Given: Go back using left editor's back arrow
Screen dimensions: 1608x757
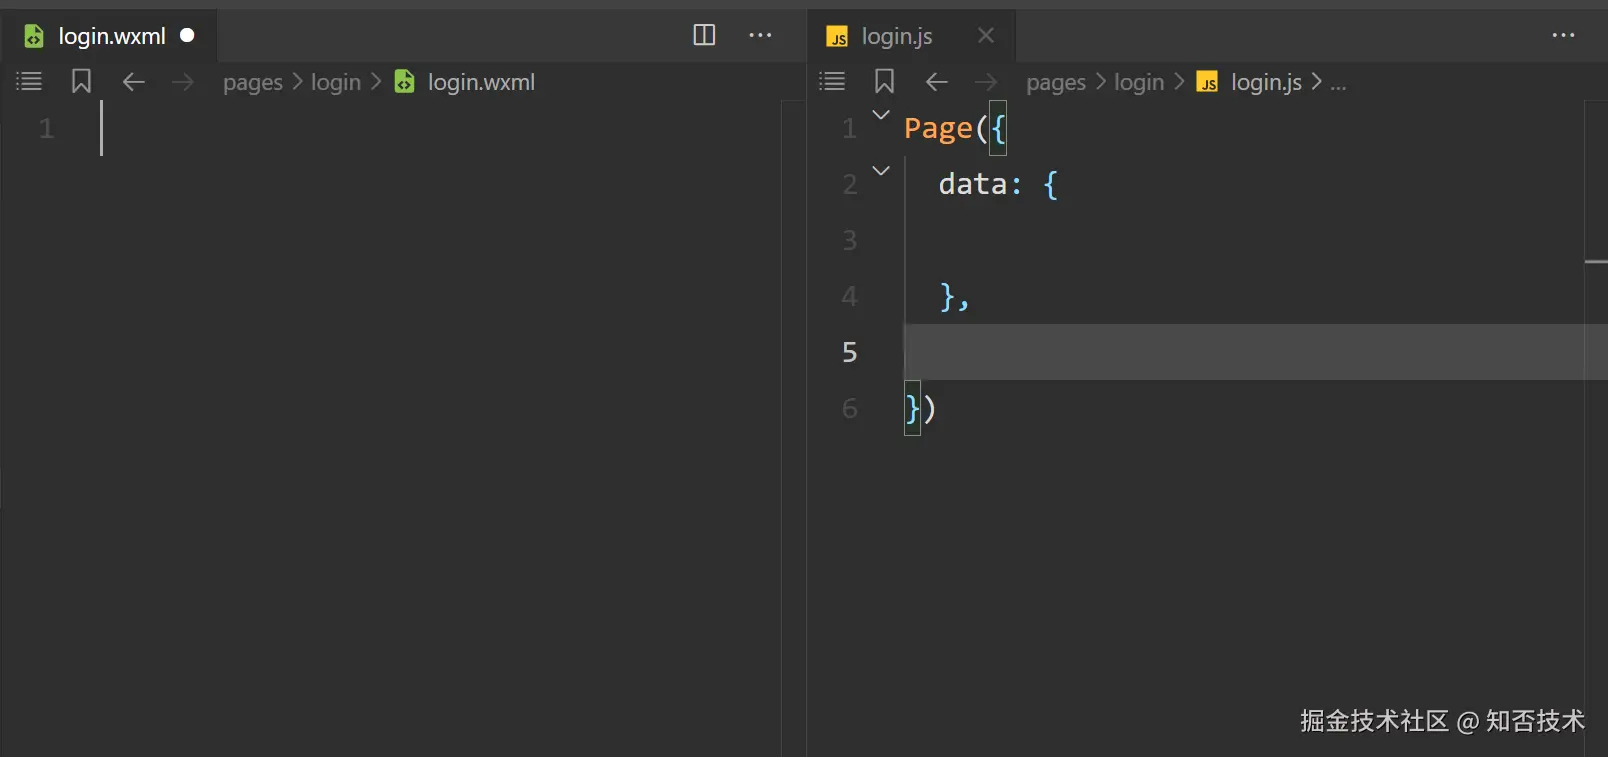Looking at the screenshot, I should [133, 82].
